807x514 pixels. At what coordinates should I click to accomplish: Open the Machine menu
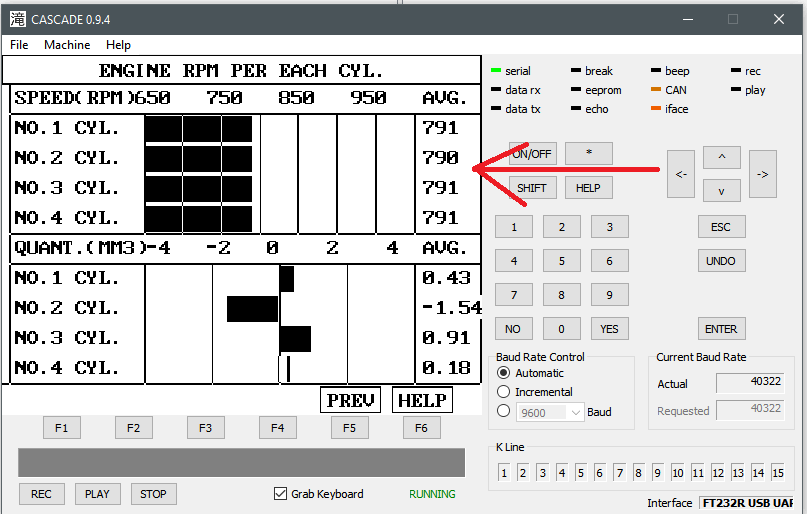pyautogui.click(x=67, y=45)
